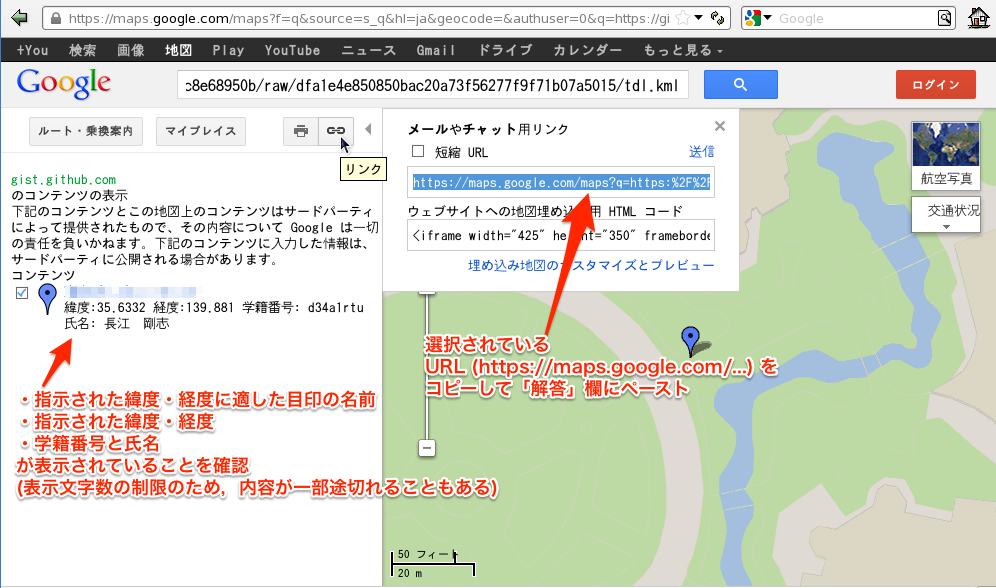The image size is (996, 588).
Task: Enable 短縮 URL checkbox
Action: click(418, 151)
